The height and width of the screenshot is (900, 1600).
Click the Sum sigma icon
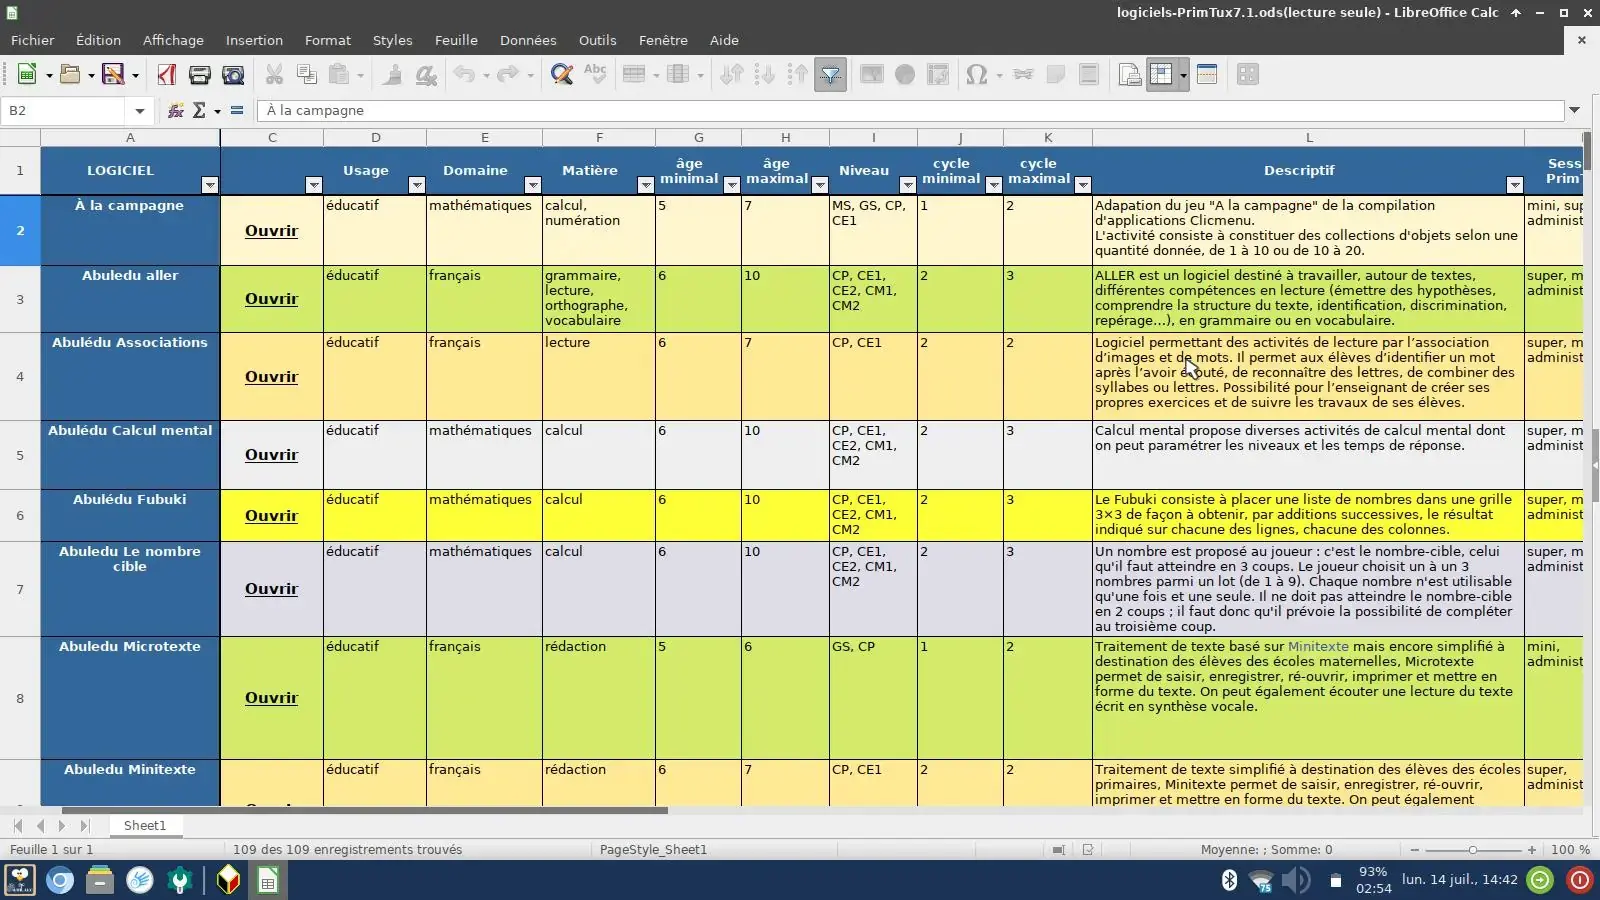click(199, 111)
